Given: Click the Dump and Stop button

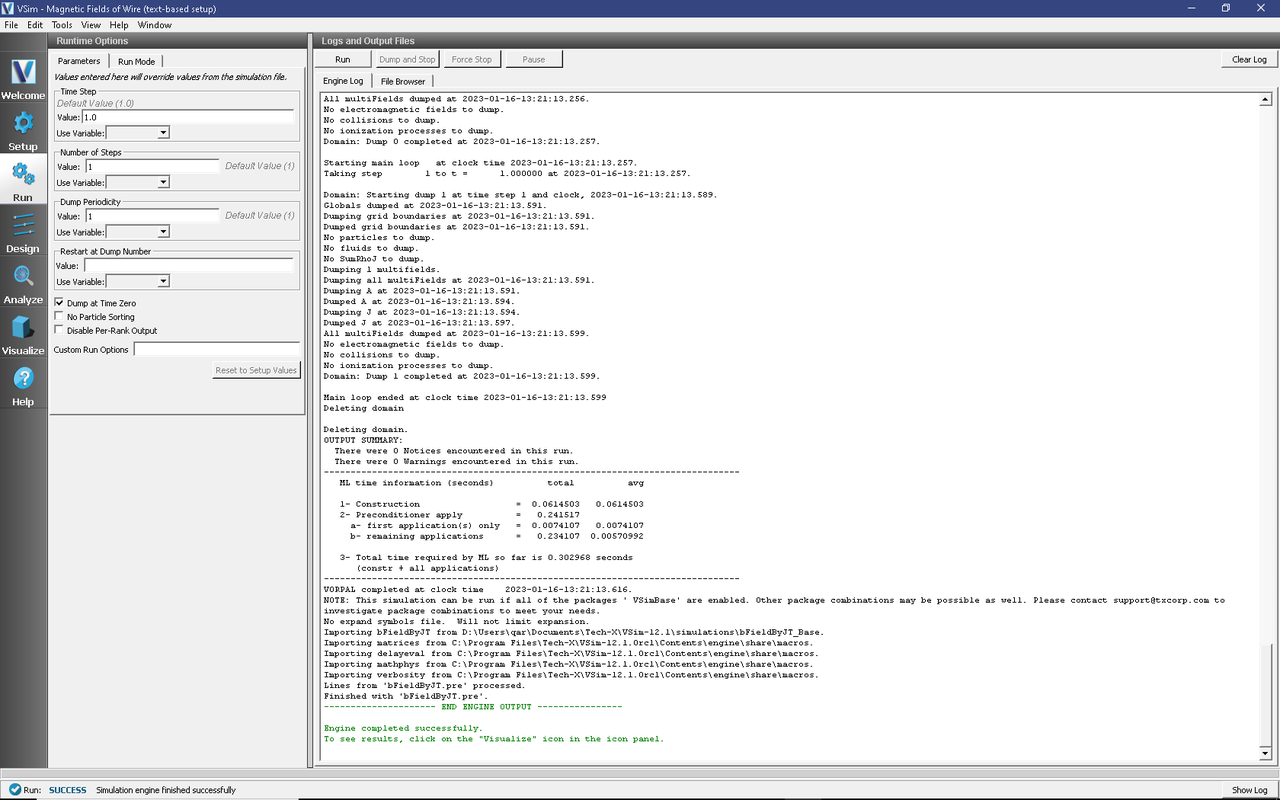Looking at the screenshot, I should click(407, 59).
